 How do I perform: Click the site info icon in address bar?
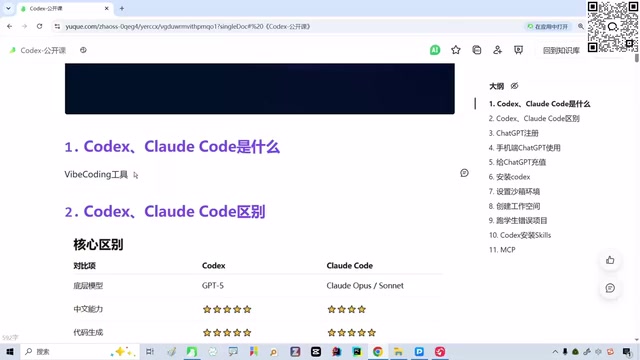tap(57, 27)
